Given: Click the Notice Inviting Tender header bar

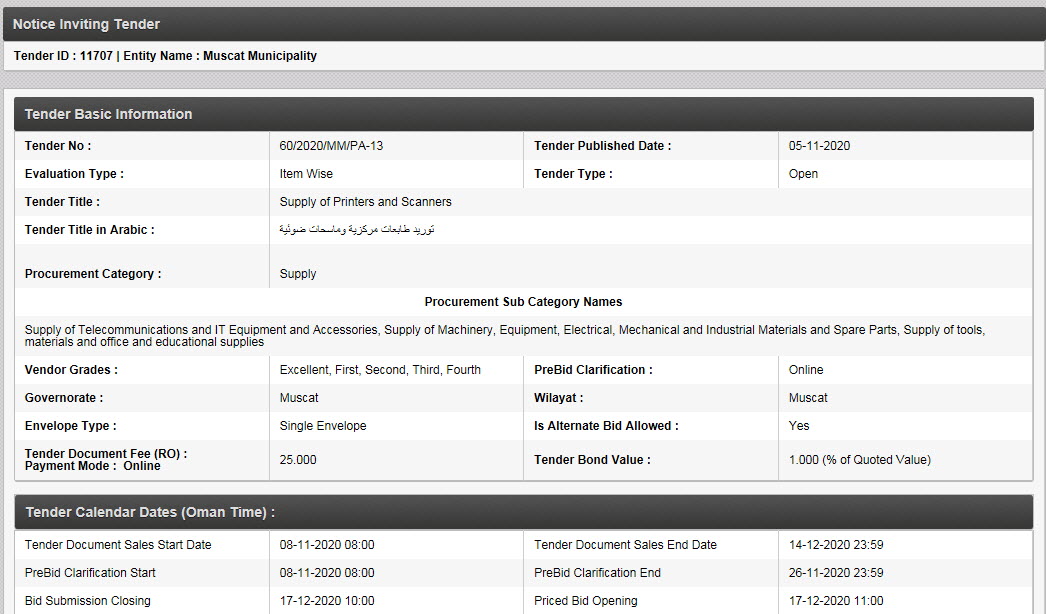Looking at the screenshot, I should (522, 24).
